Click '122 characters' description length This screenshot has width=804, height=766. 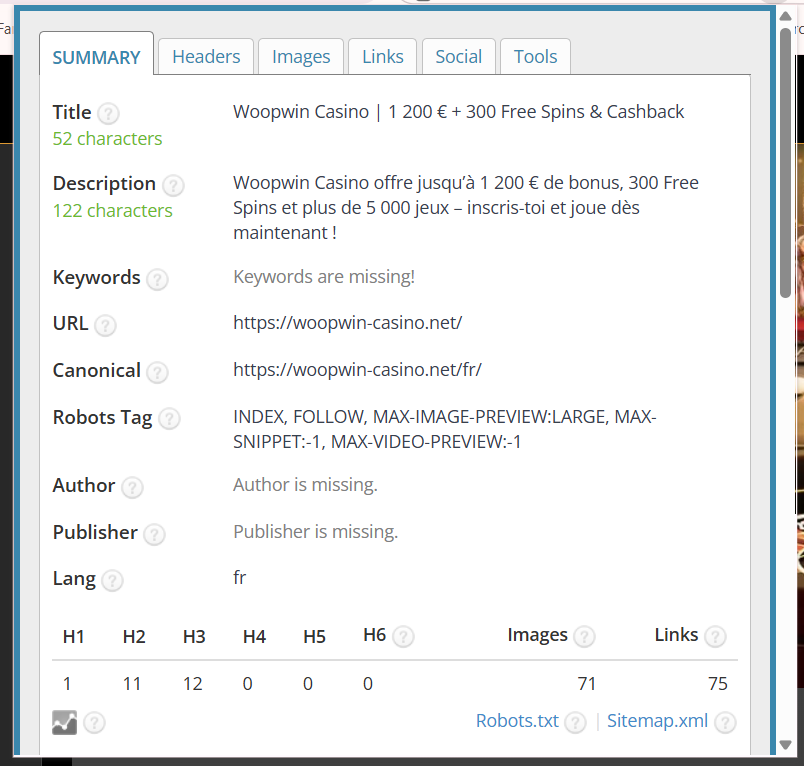point(112,211)
